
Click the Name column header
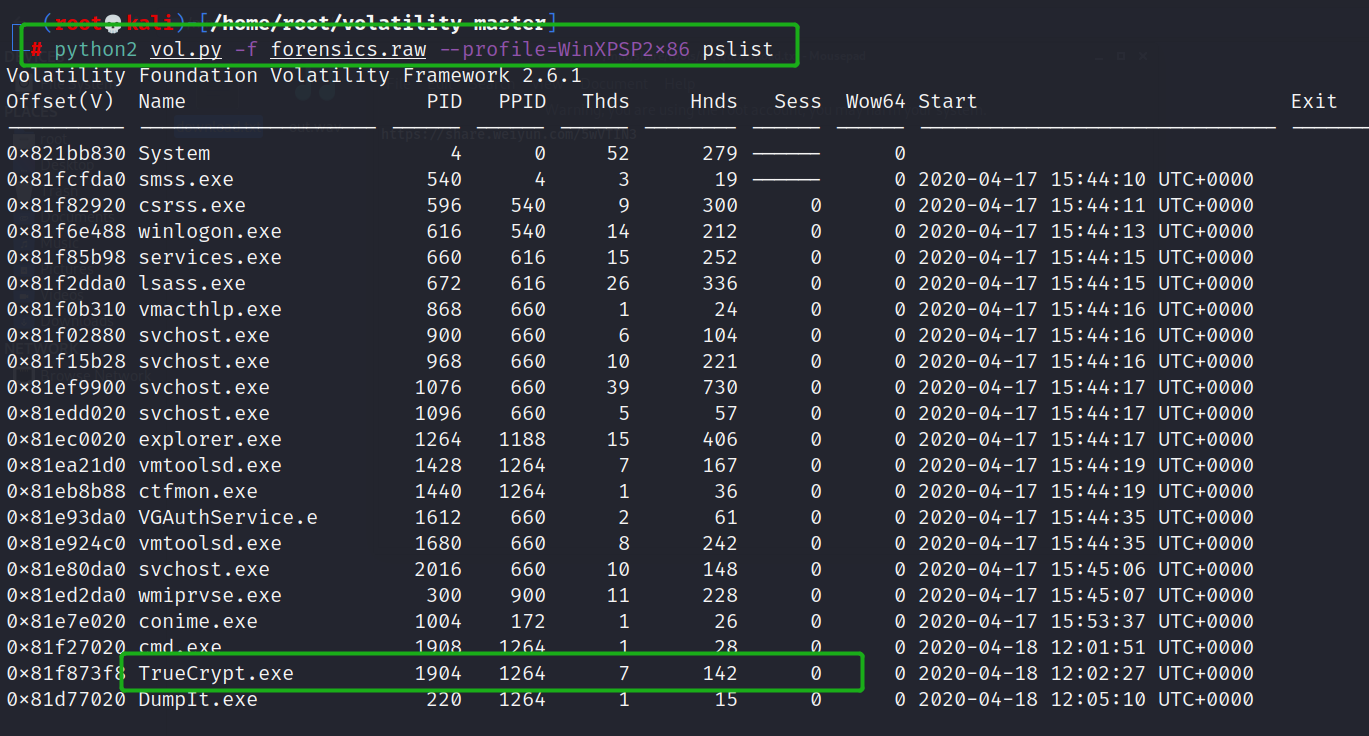pos(162,102)
